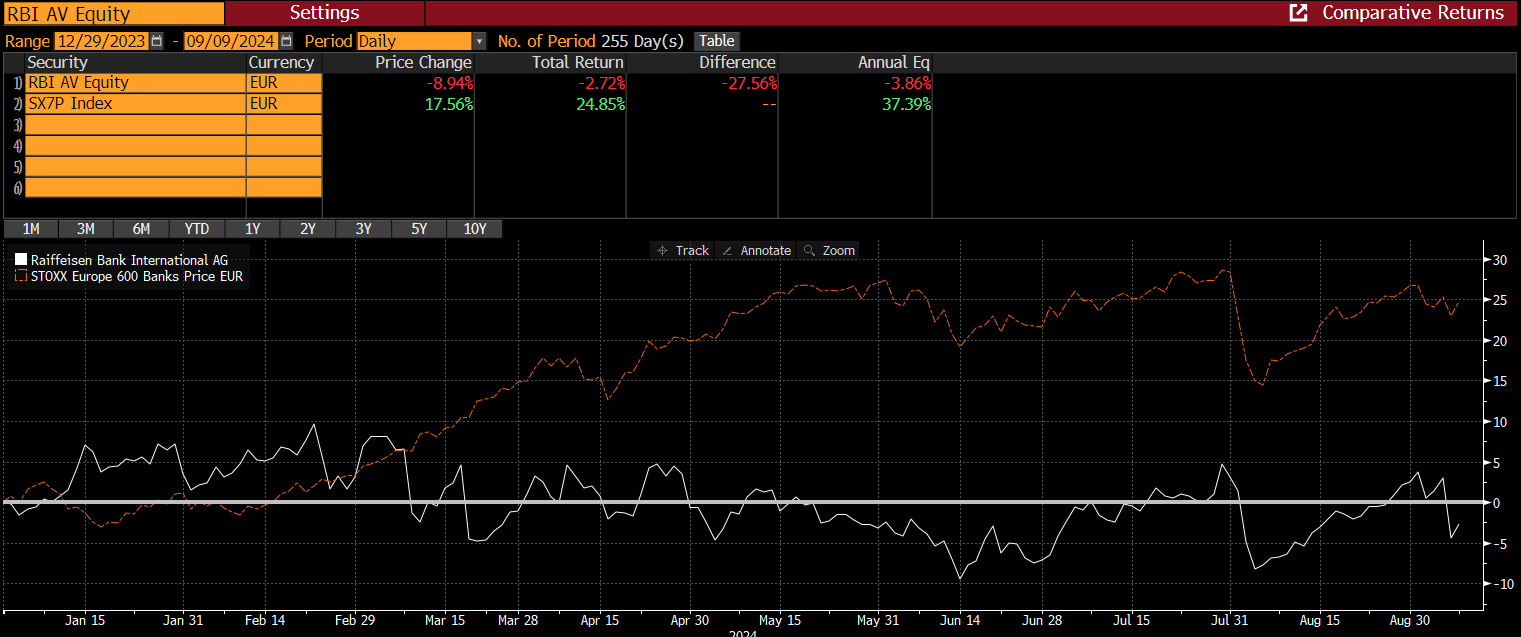Choose the 10Y range tab
1521x637 pixels.
(x=474, y=229)
